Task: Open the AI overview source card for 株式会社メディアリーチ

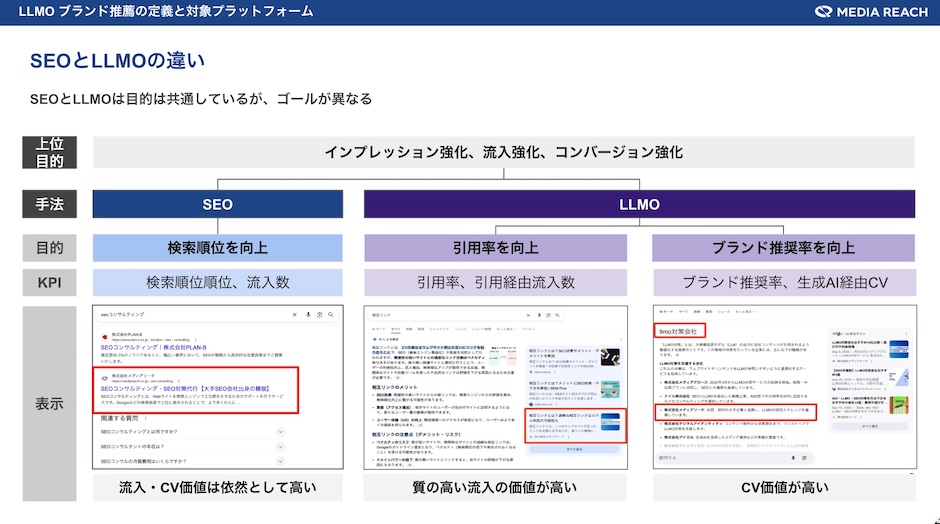Action: (576, 426)
